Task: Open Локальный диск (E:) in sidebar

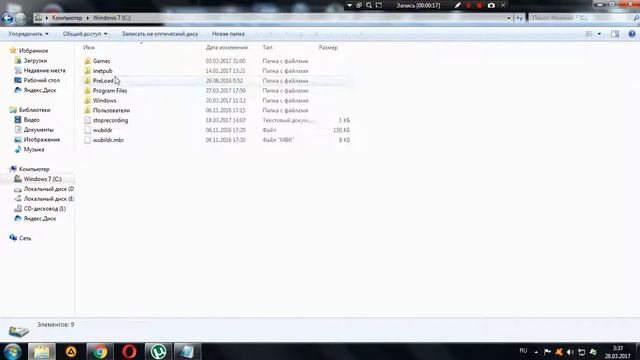Action: pos(49,199)
